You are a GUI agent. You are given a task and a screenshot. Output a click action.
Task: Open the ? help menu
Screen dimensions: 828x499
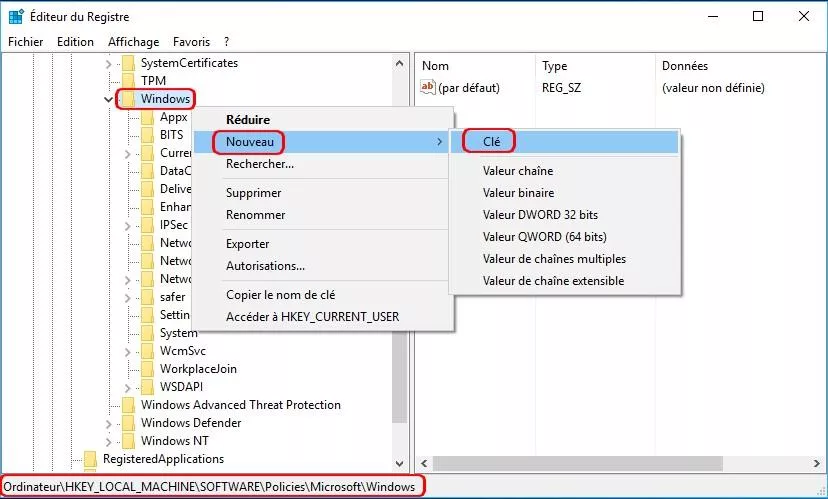(226, 42)
